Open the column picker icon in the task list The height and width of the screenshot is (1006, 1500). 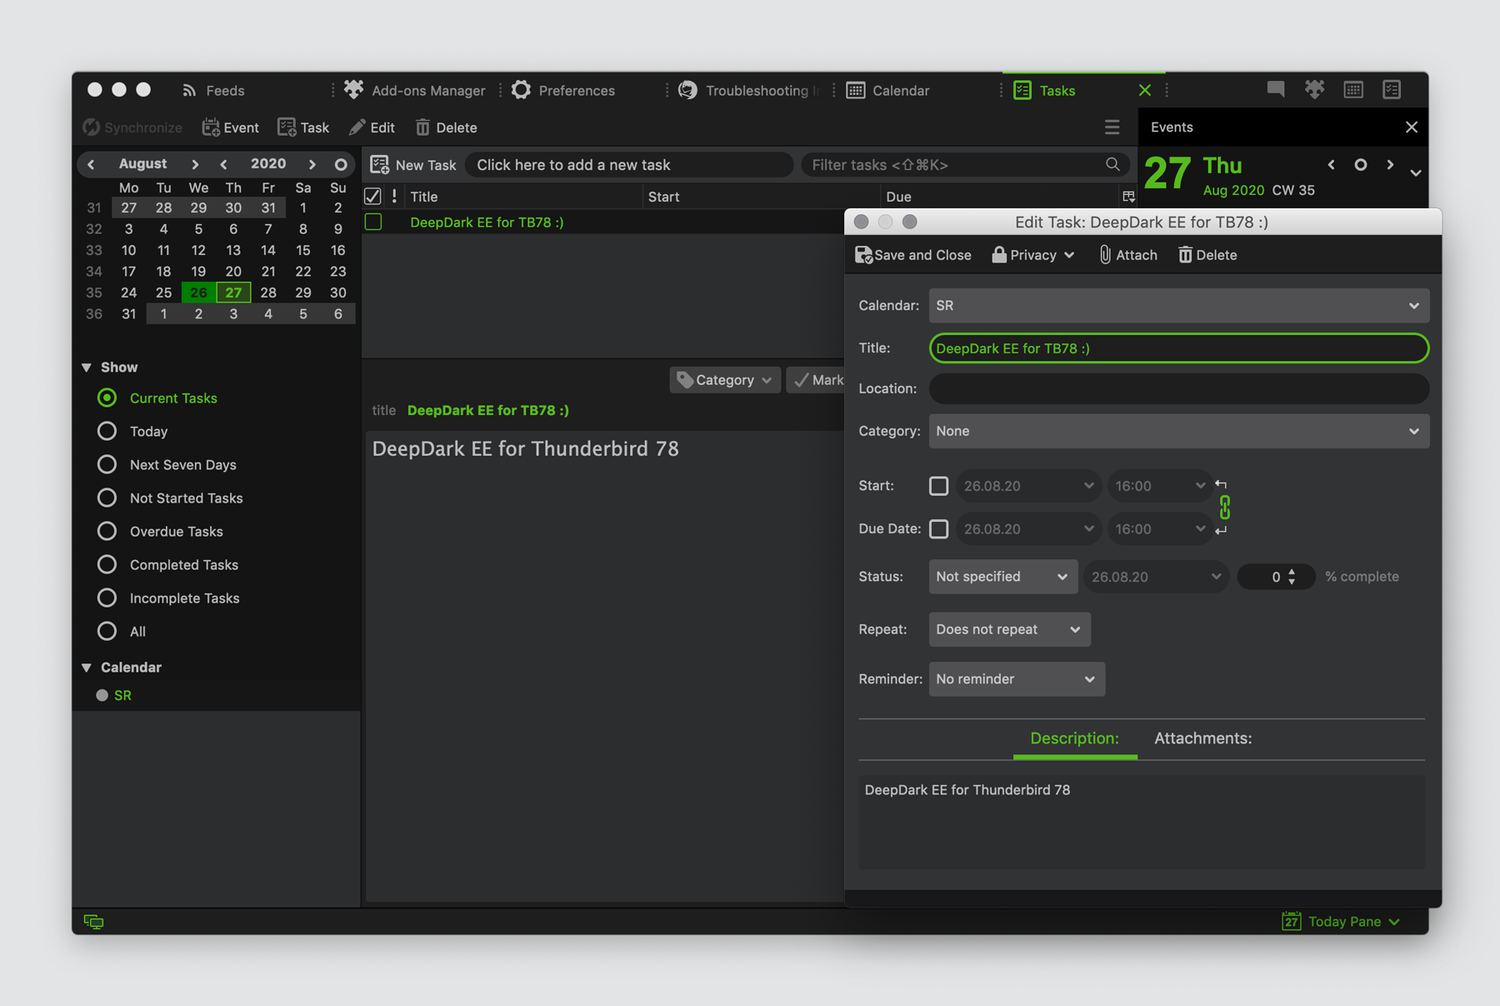tap(1129, 197)
